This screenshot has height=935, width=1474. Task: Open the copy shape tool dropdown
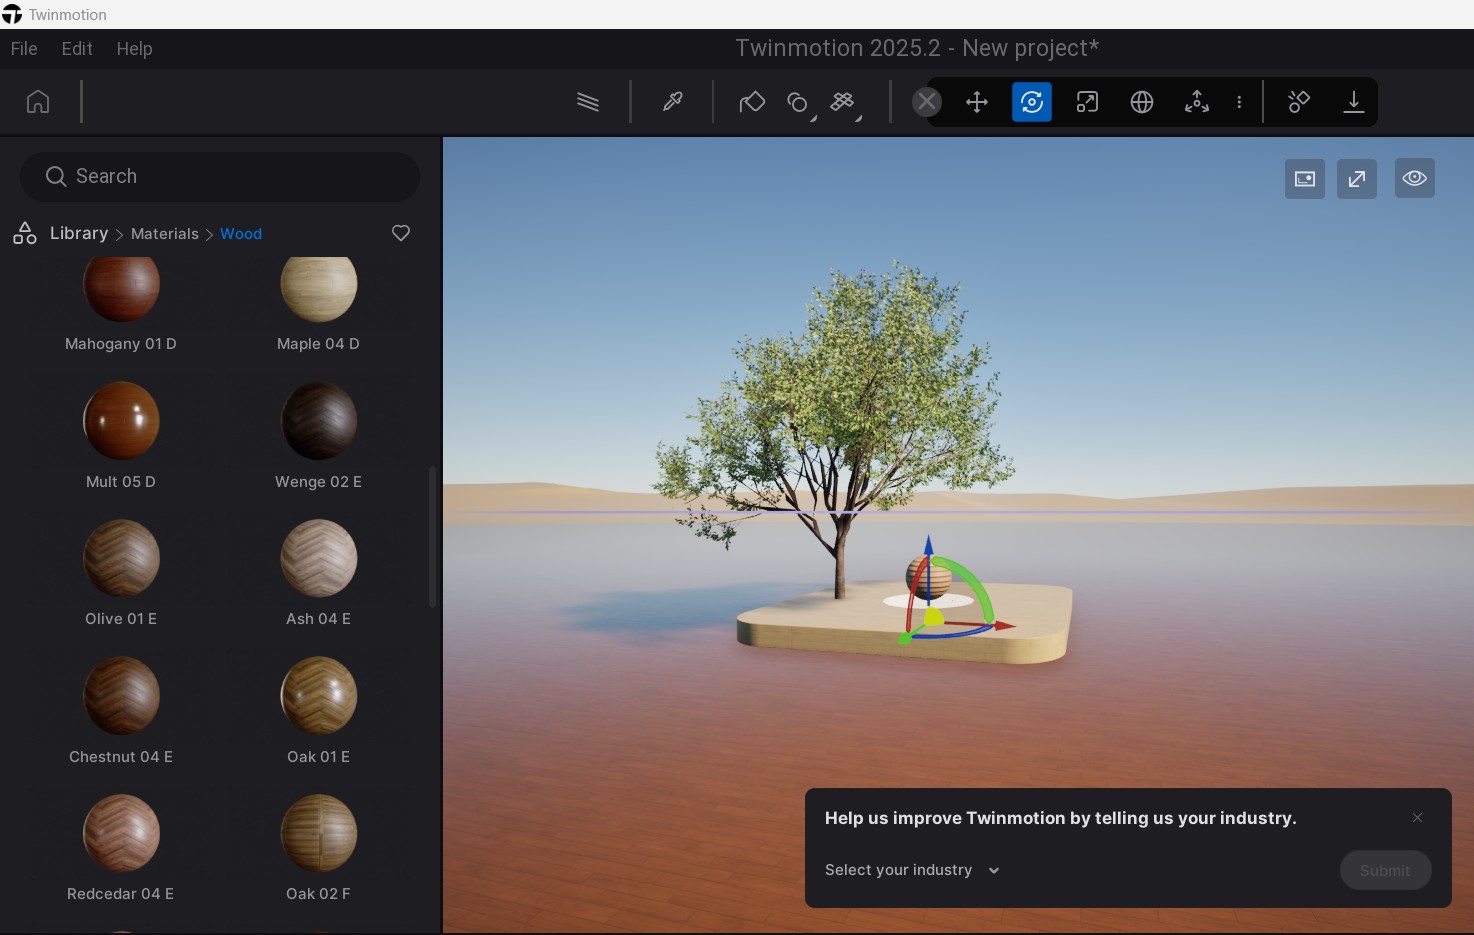click(x=799, y=103)
